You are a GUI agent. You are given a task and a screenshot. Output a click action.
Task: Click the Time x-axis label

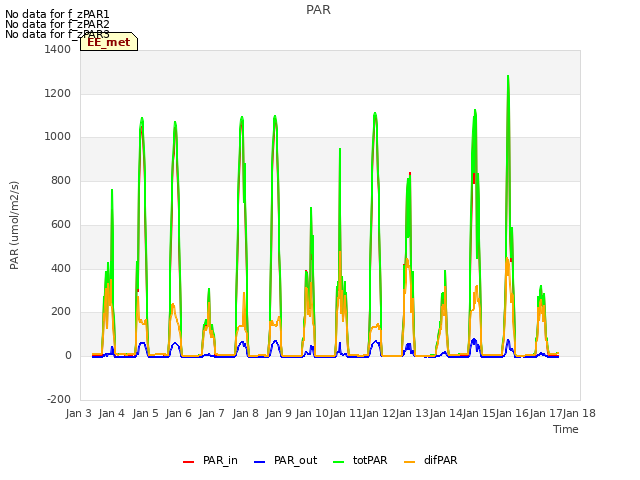coord(566,429)
